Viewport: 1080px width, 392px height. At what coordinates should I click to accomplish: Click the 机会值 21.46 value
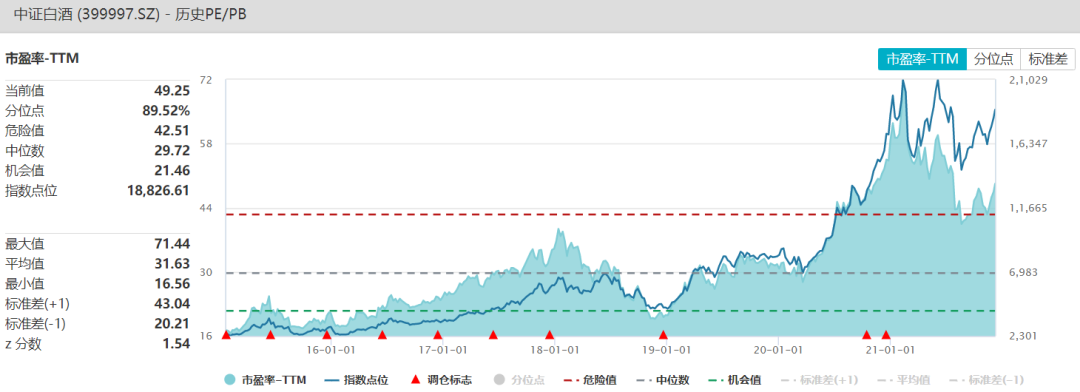[x=172, y=170]
